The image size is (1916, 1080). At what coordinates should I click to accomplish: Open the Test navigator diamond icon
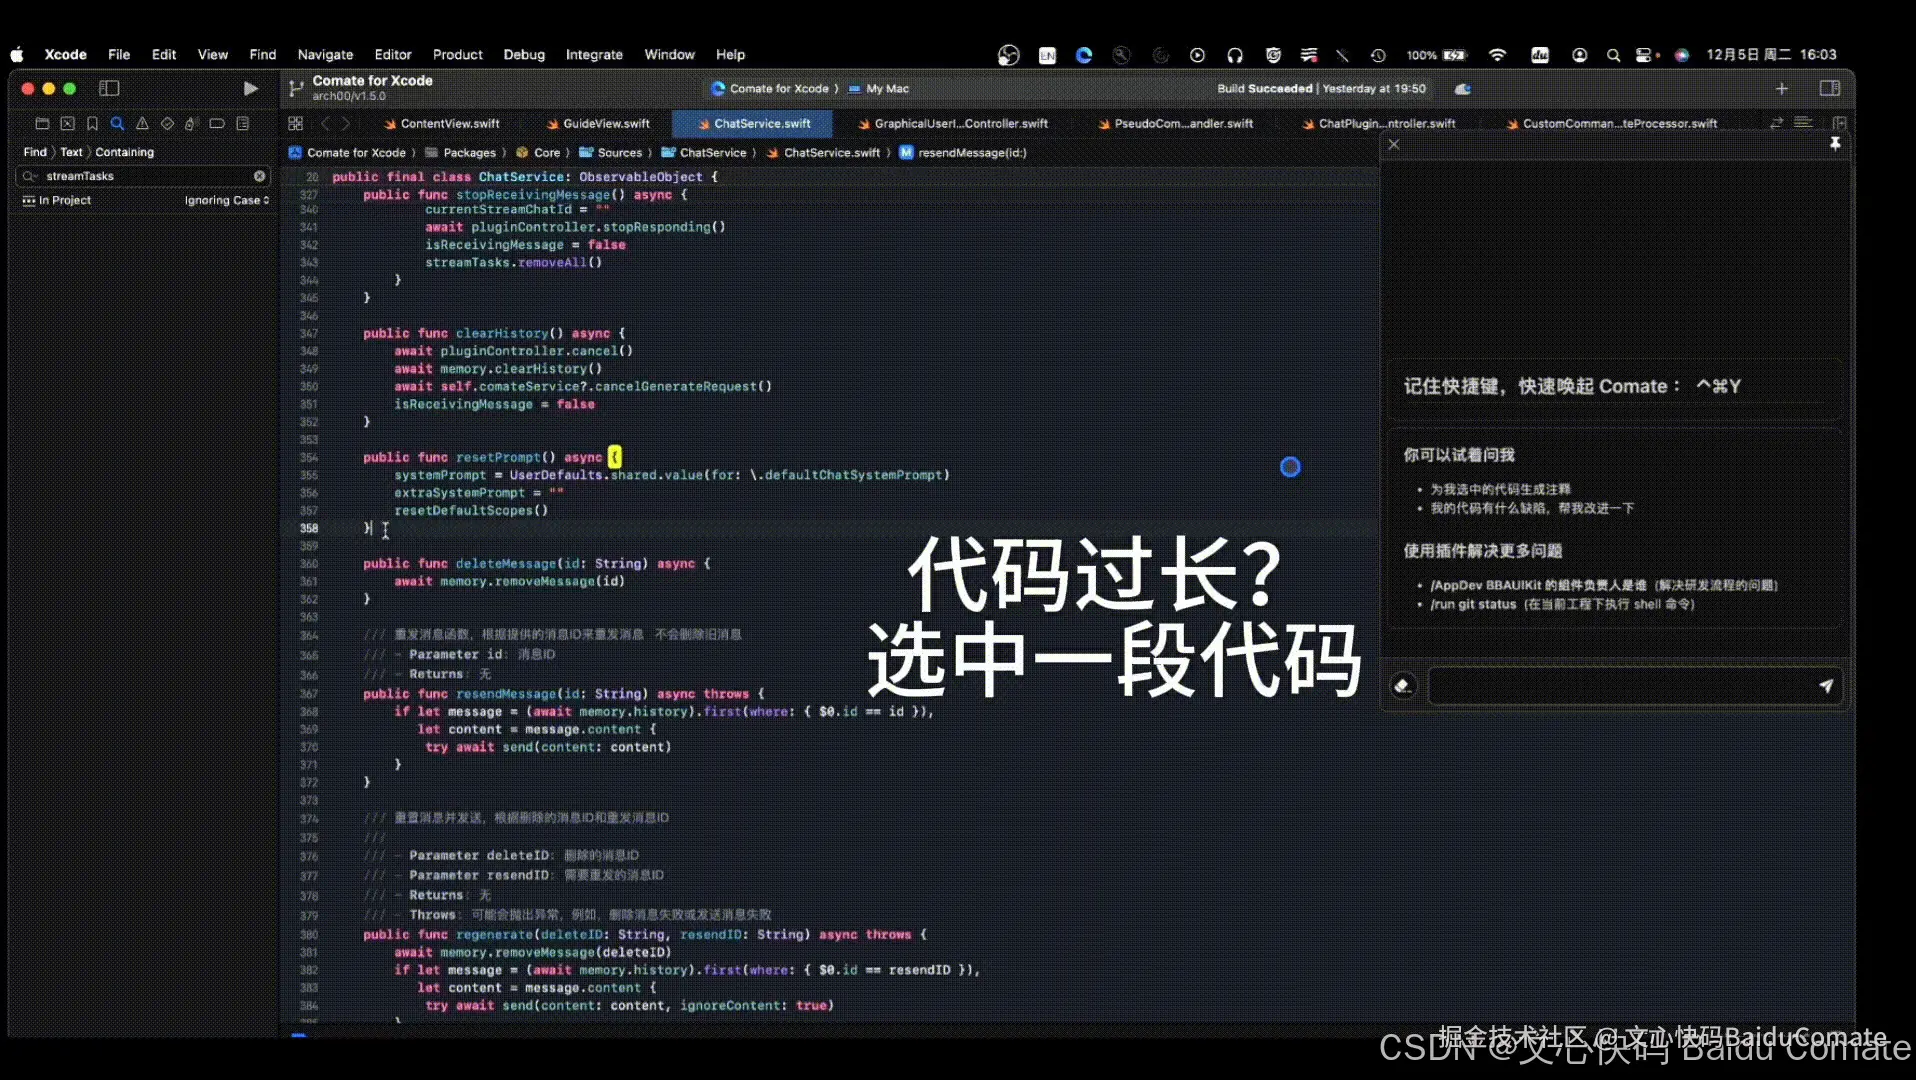tap(167, 124)
